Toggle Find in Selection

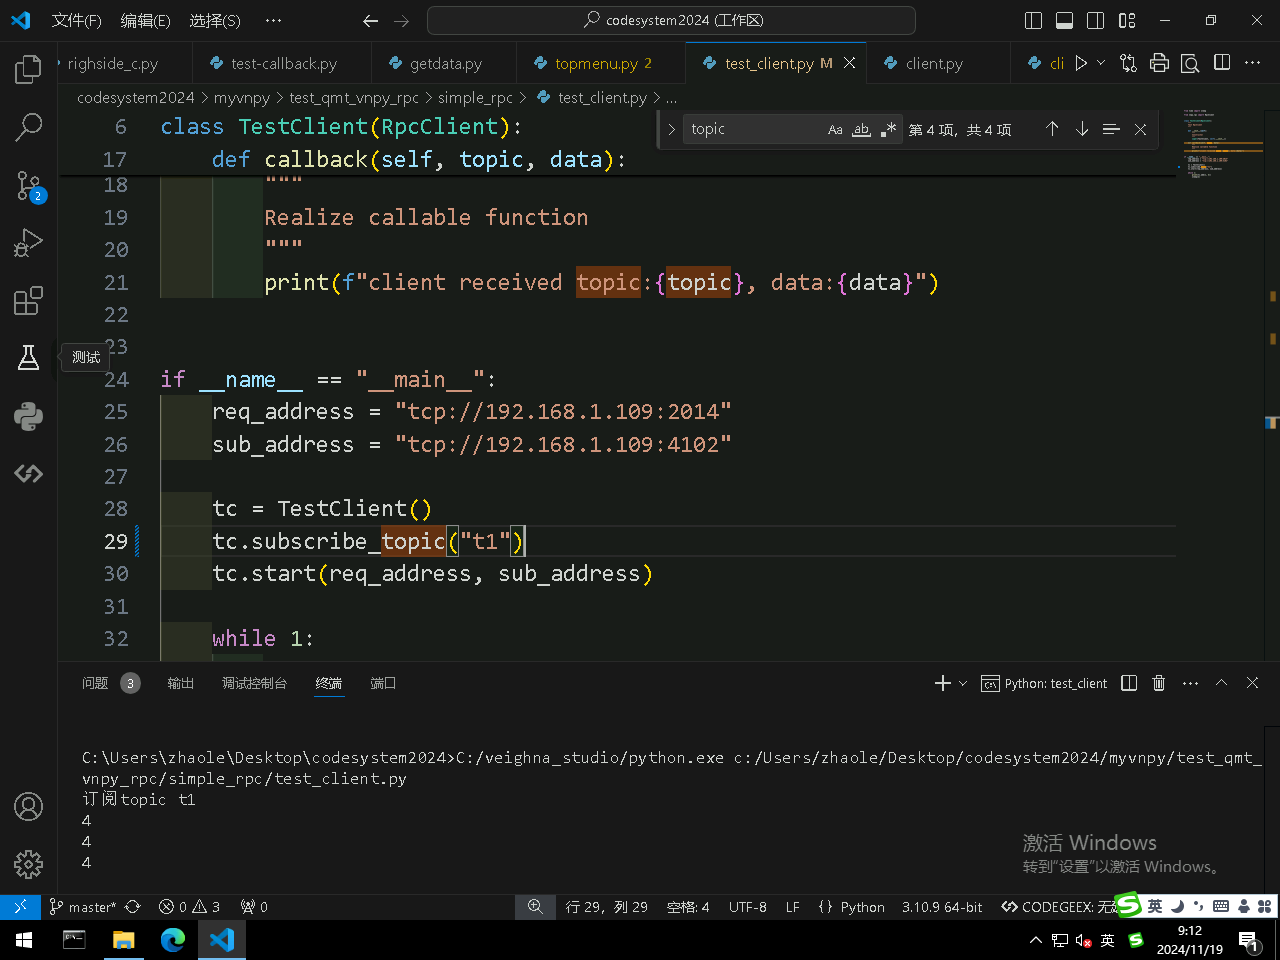[x=1111, y=129]
